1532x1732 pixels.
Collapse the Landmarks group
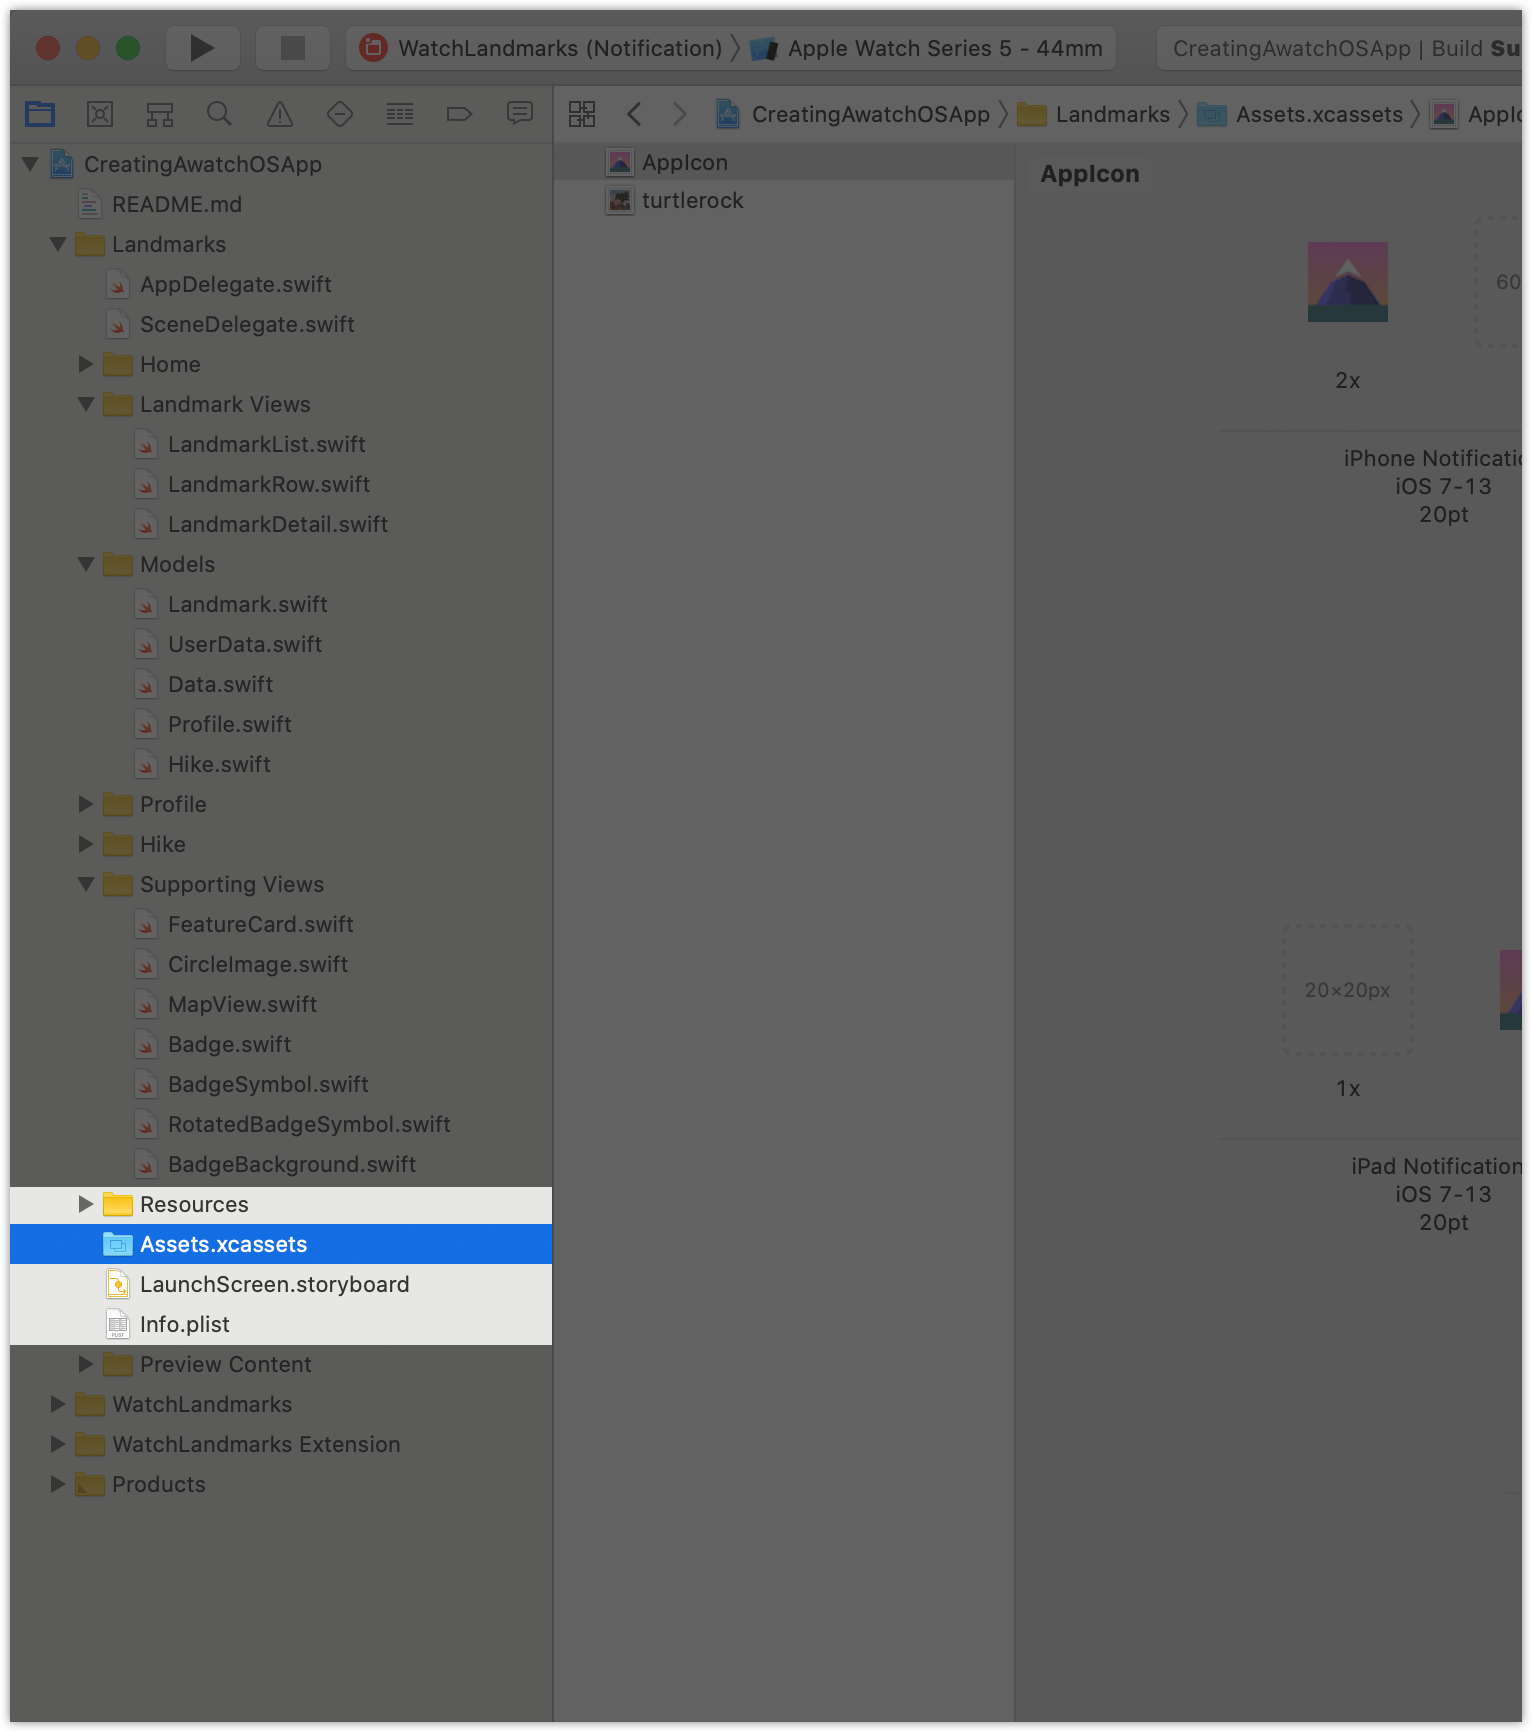[x=58, y=243]
